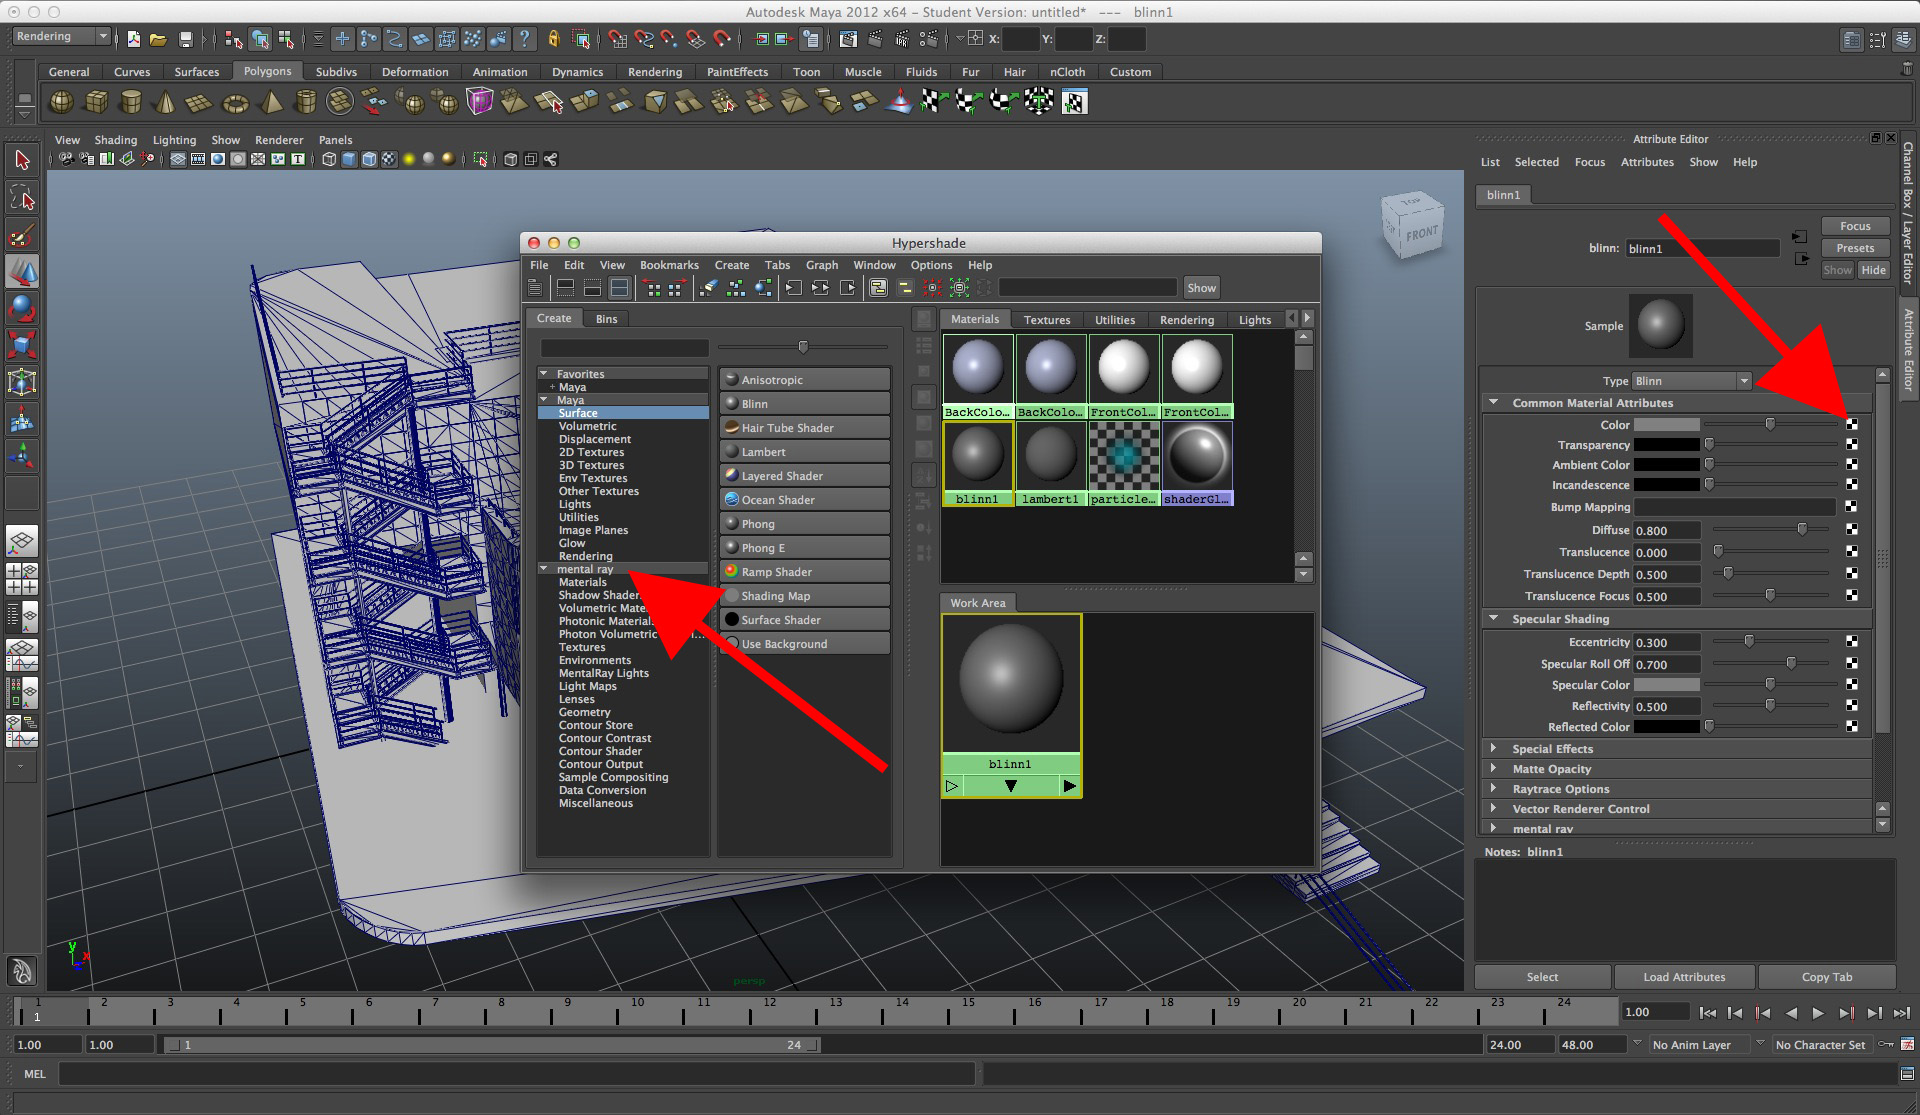This screenshot has height=1115, width=1920.
Task: Select the polygon sphere shelf icon
Action: click(62, 102)
